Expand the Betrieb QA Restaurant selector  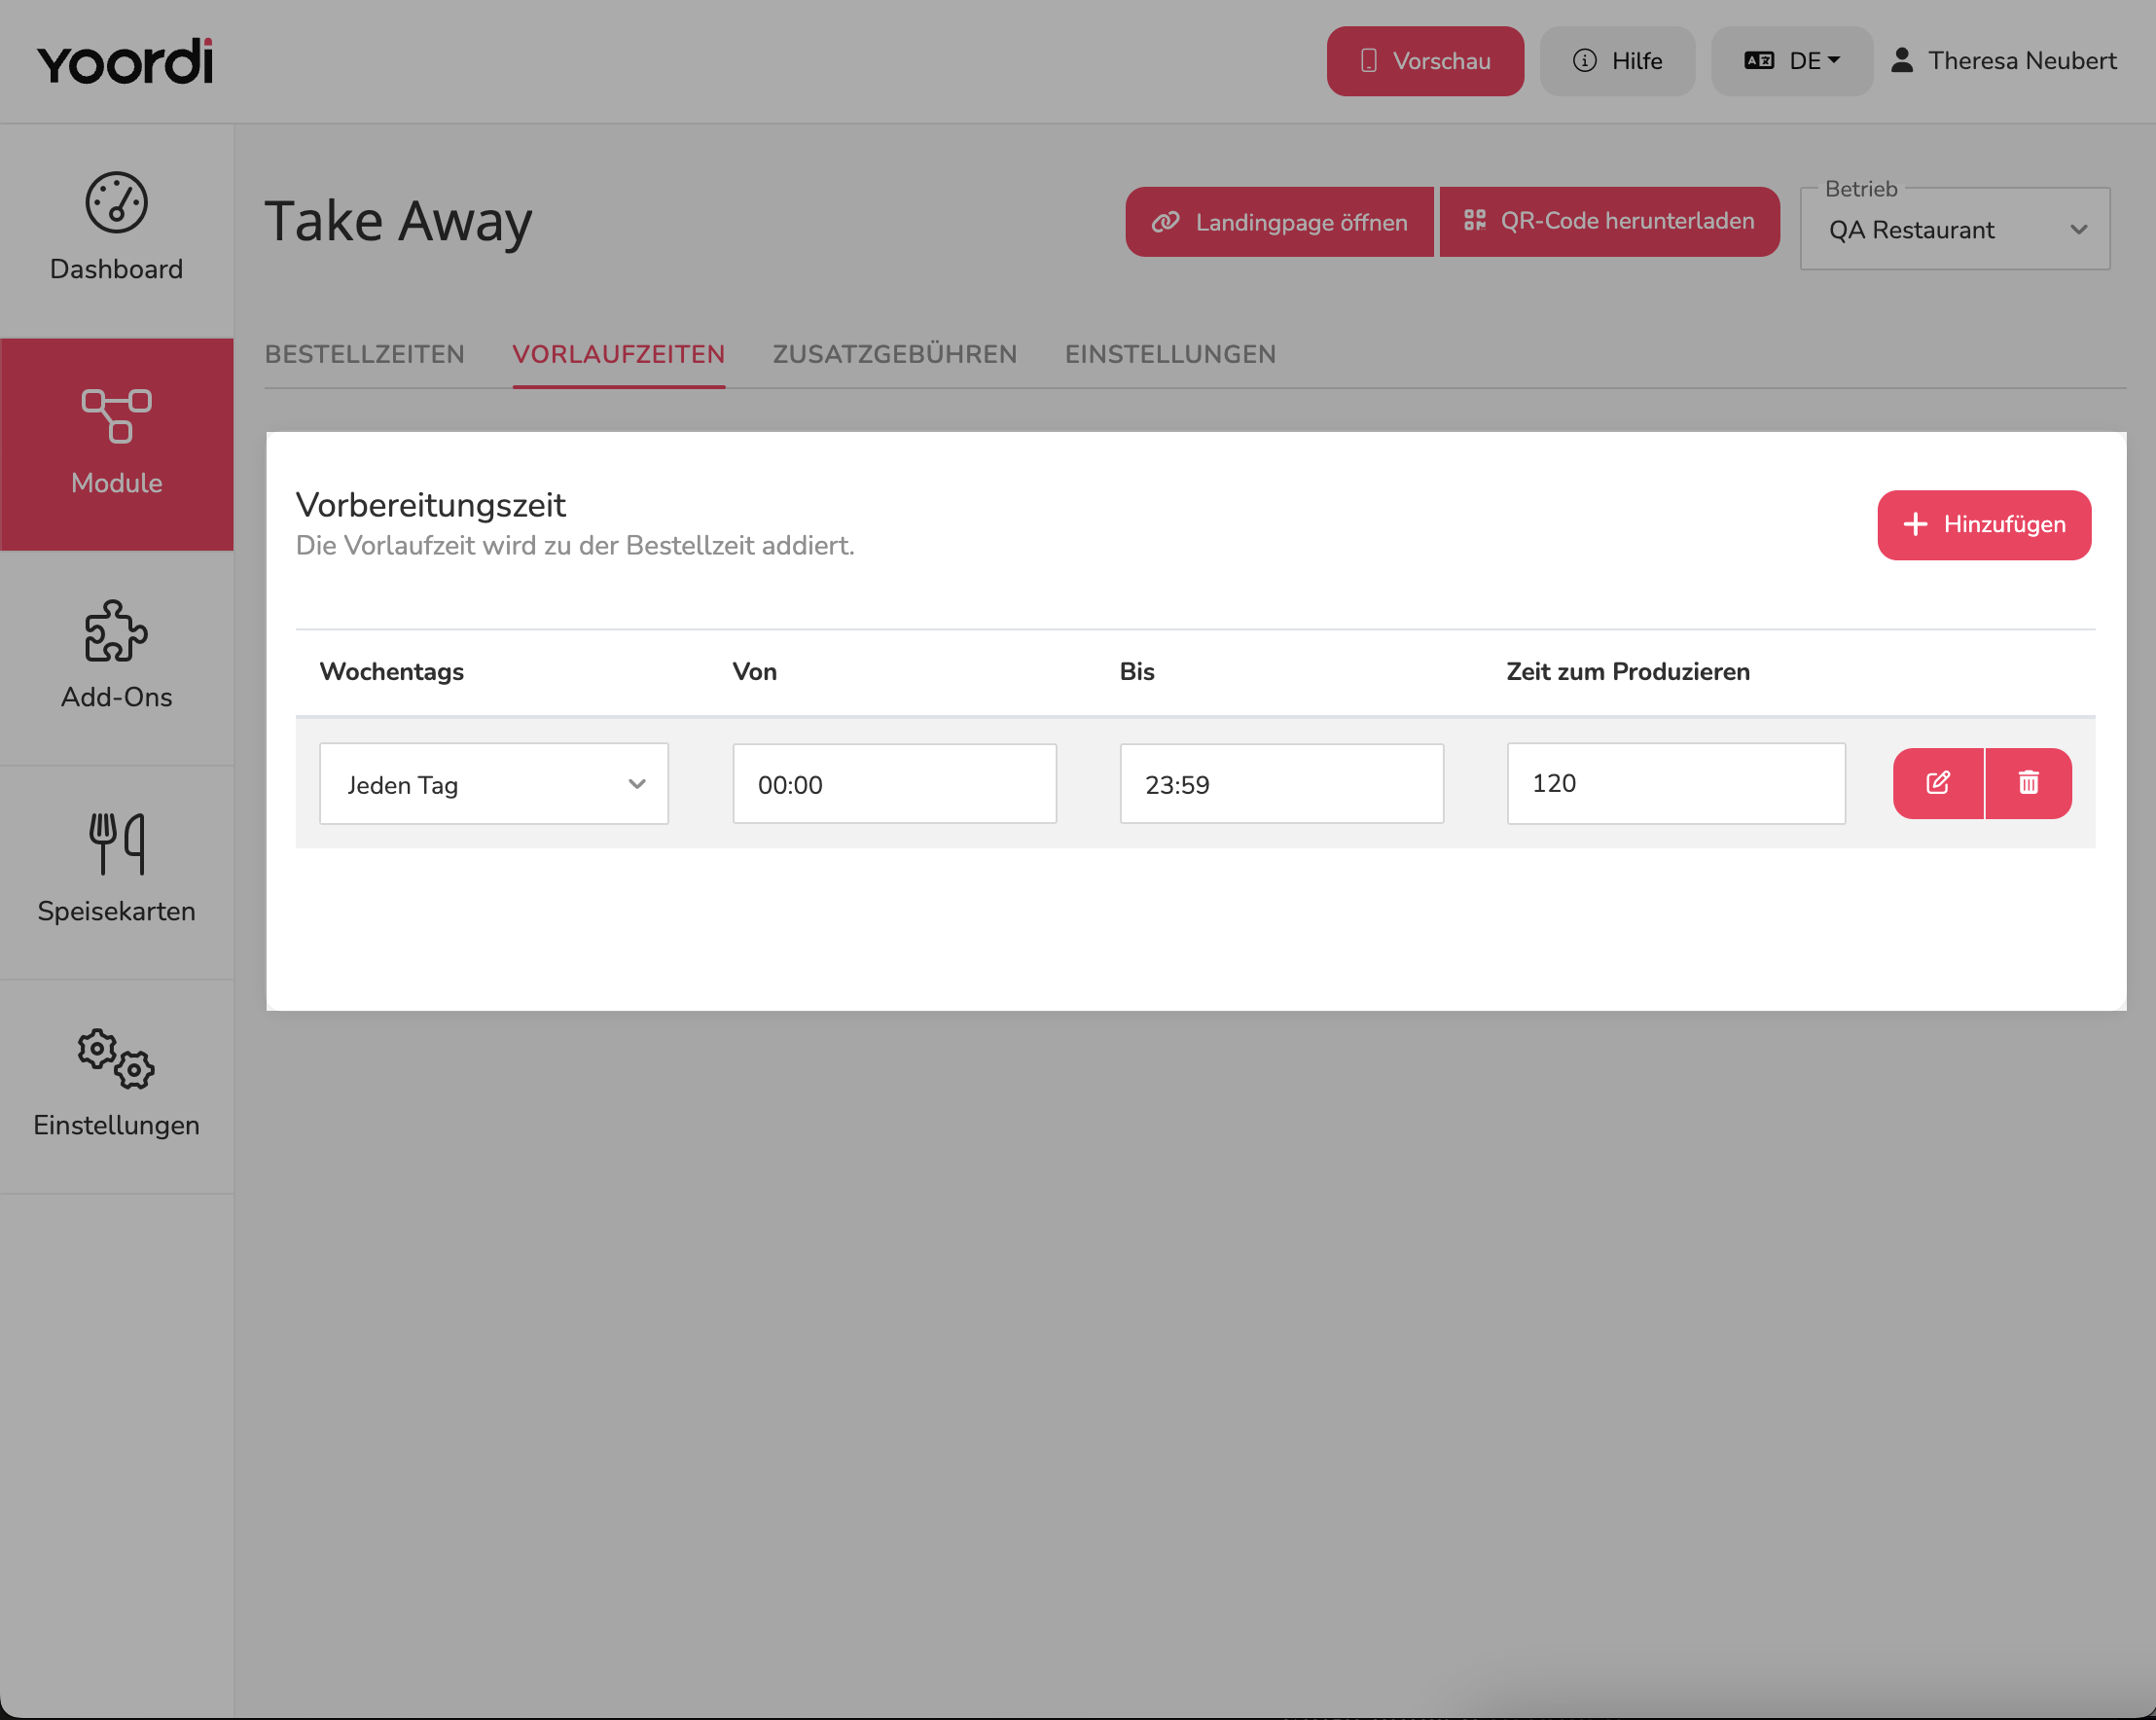(x=1955, y=229)
